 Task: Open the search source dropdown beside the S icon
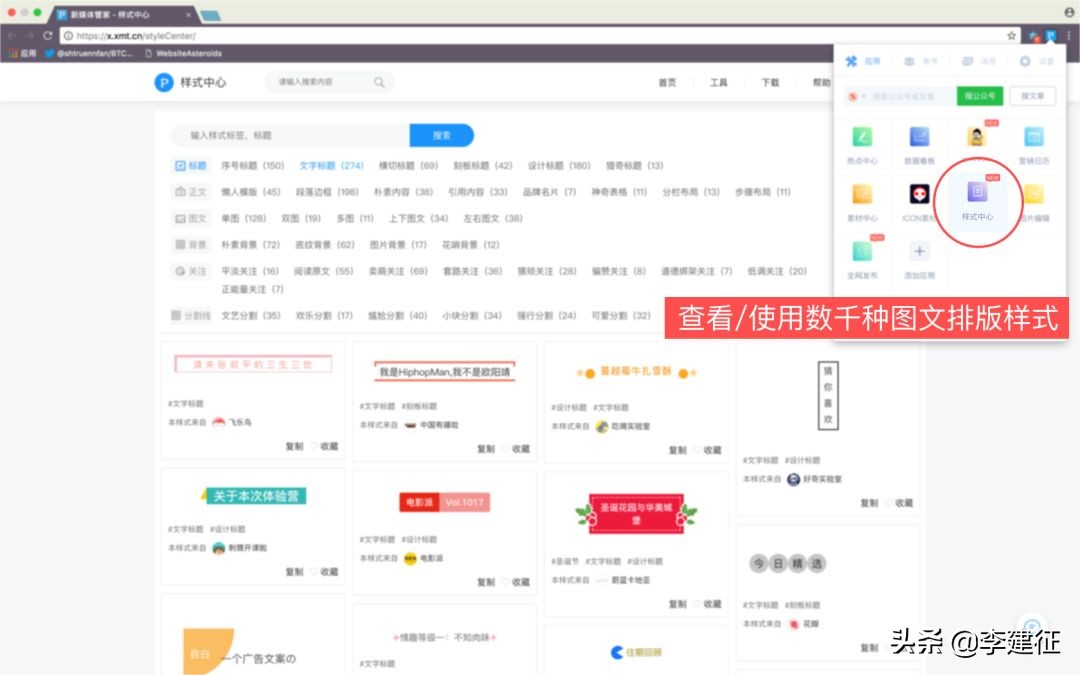coord(857,95)
